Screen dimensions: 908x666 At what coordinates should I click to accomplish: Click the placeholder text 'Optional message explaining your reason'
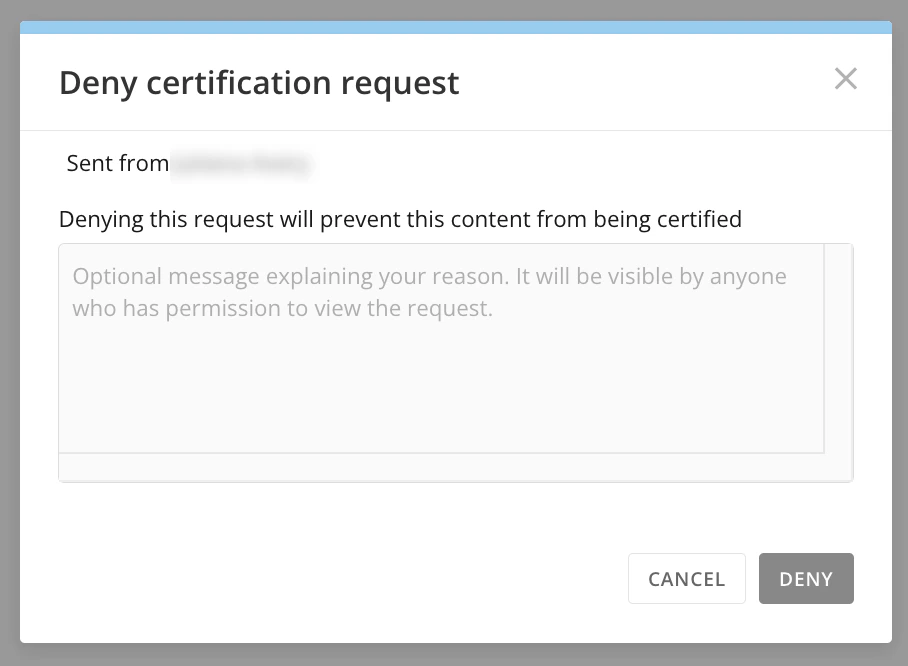(291, 277)
